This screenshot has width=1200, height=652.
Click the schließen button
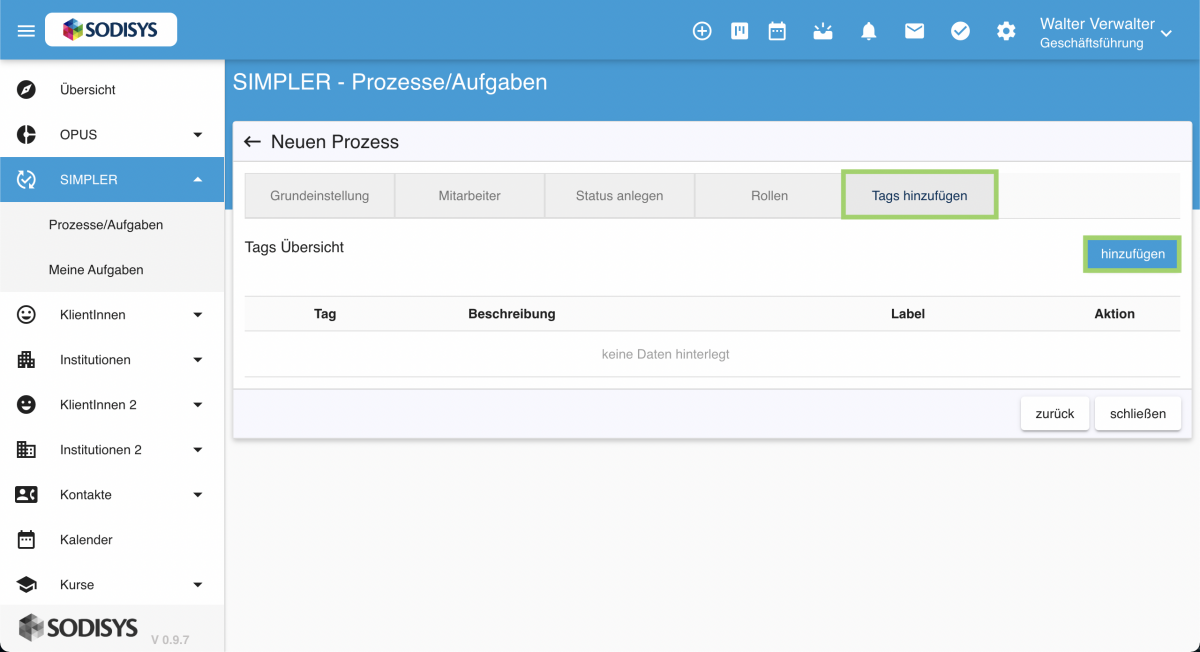click(1138, 414)
